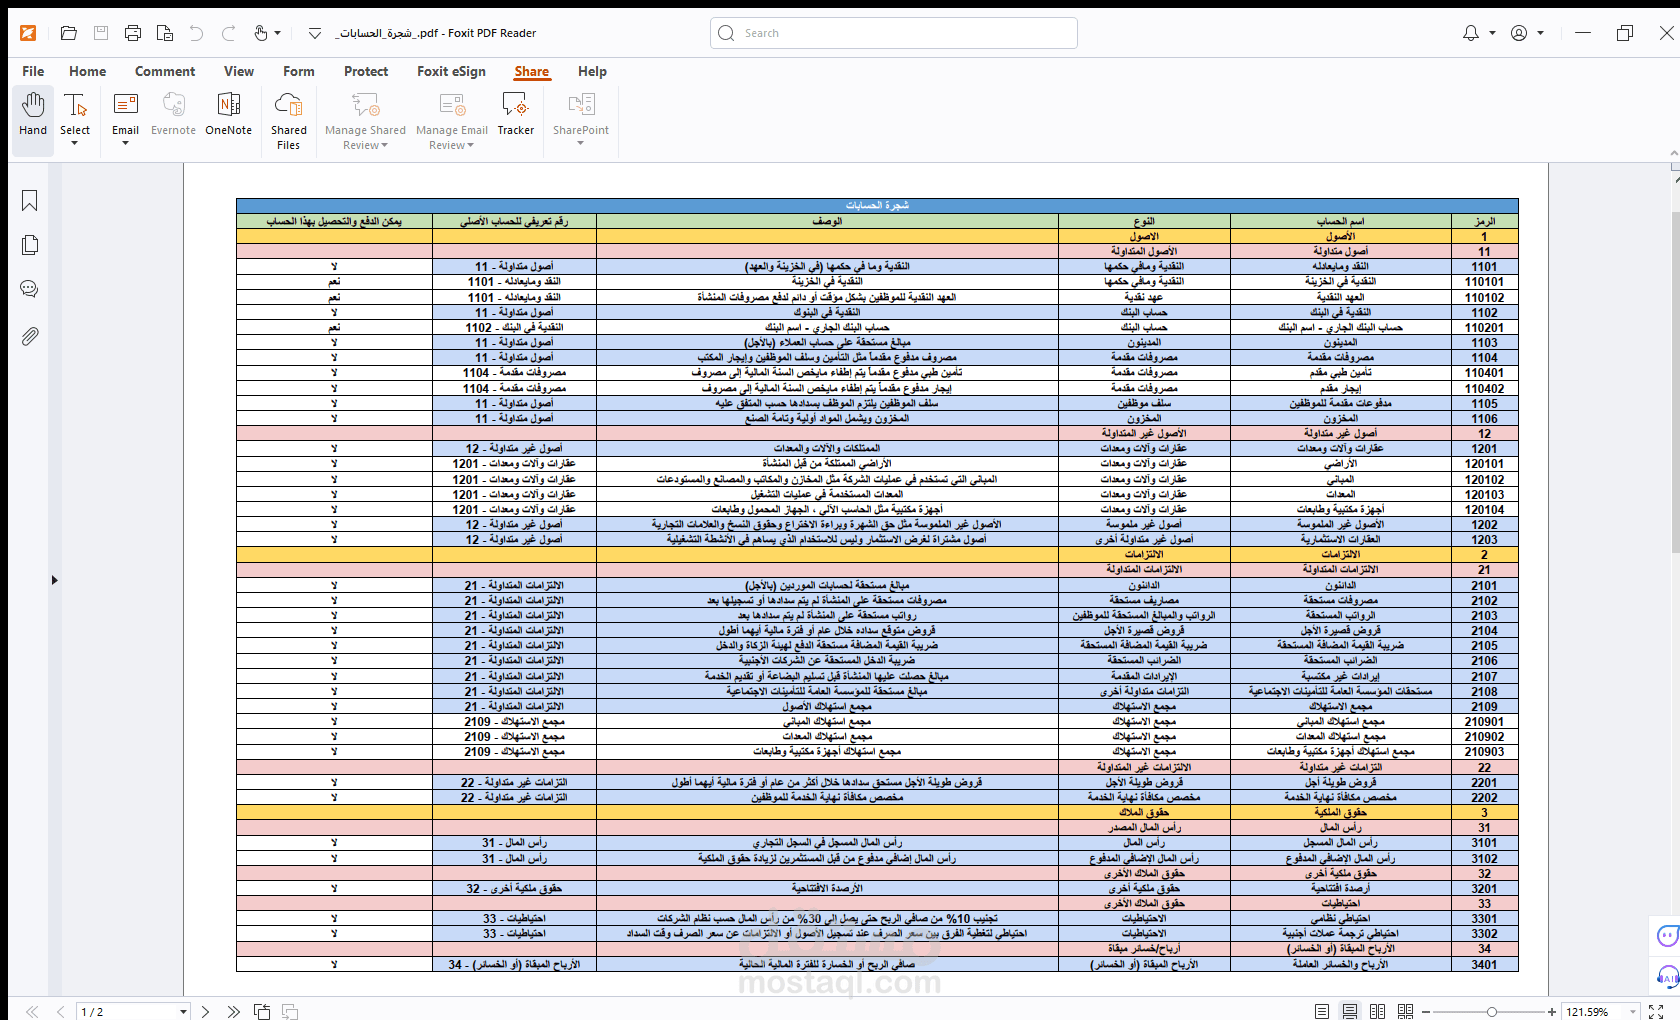Click account code cell 110101

pyautogui.click(x=1484, y=282)
